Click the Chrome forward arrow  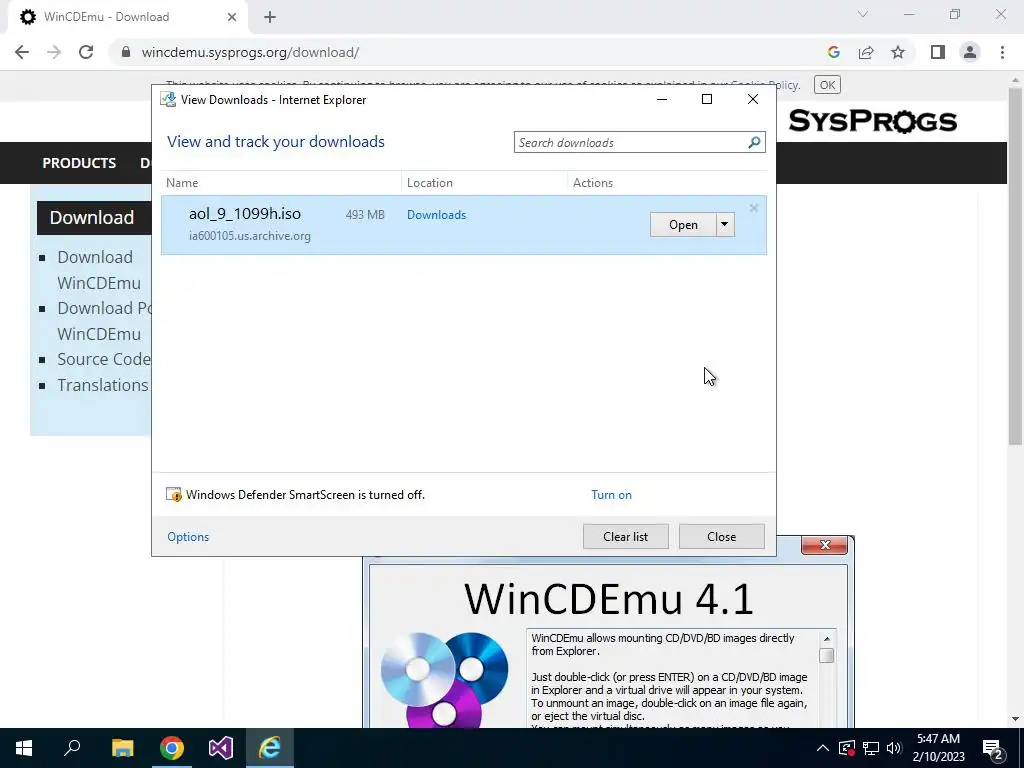(54, 52)
